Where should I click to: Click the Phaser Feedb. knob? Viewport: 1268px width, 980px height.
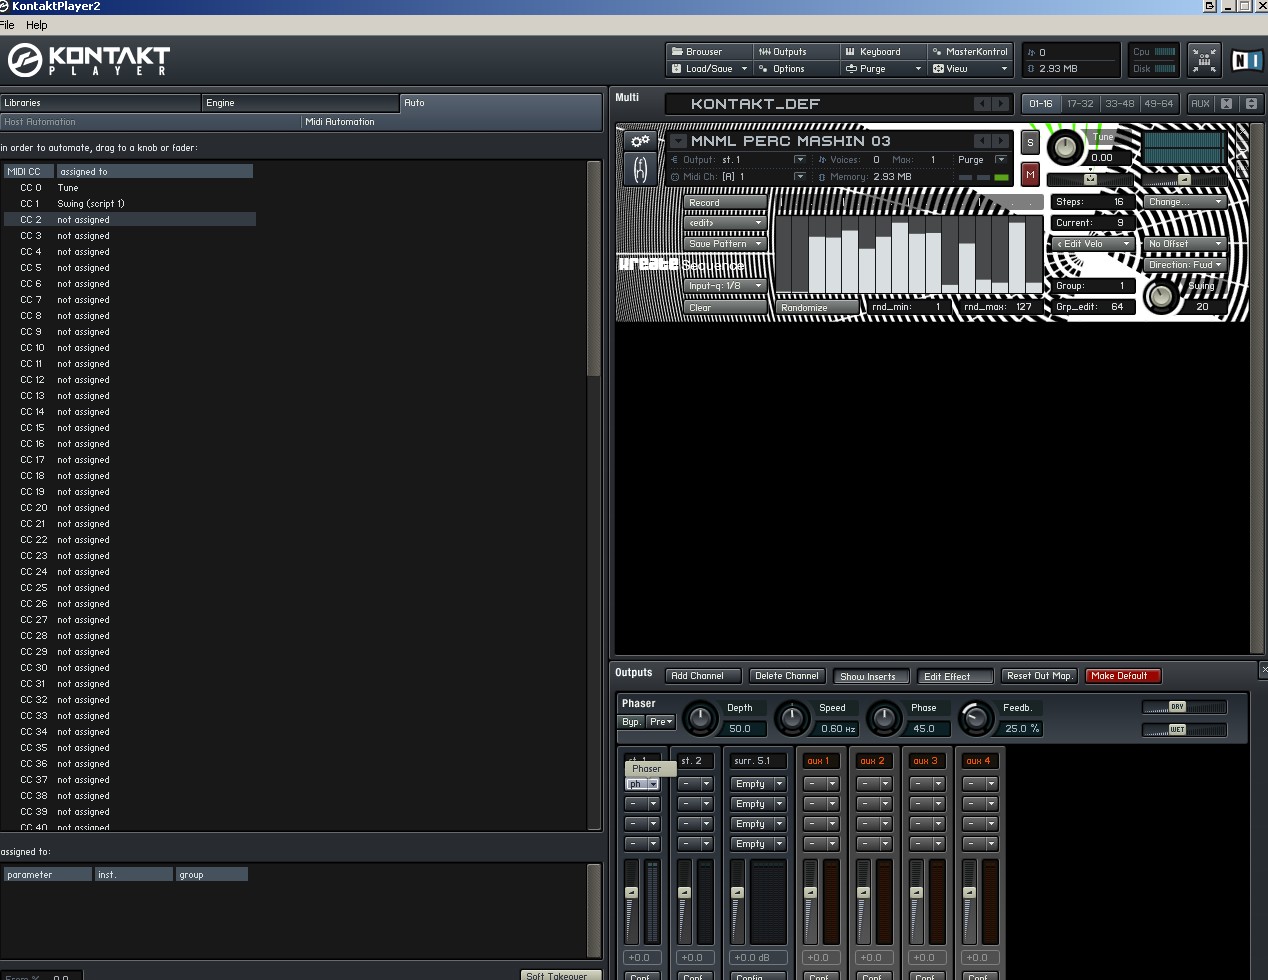pos(975,718)
